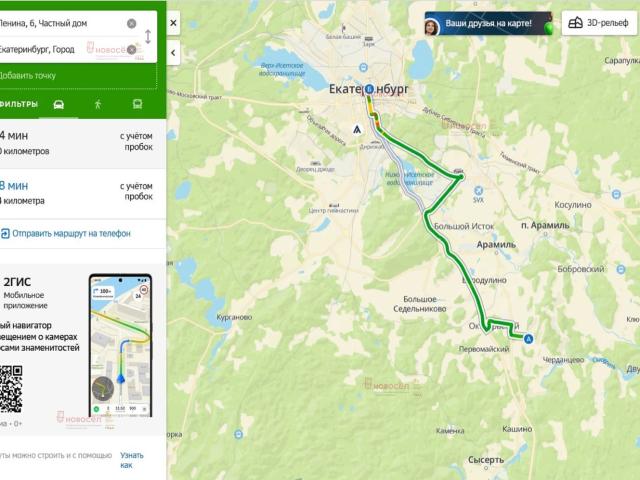Click Добавить точку to add waypoint
The height and width of the screenshot is (480, 640).
27,76
